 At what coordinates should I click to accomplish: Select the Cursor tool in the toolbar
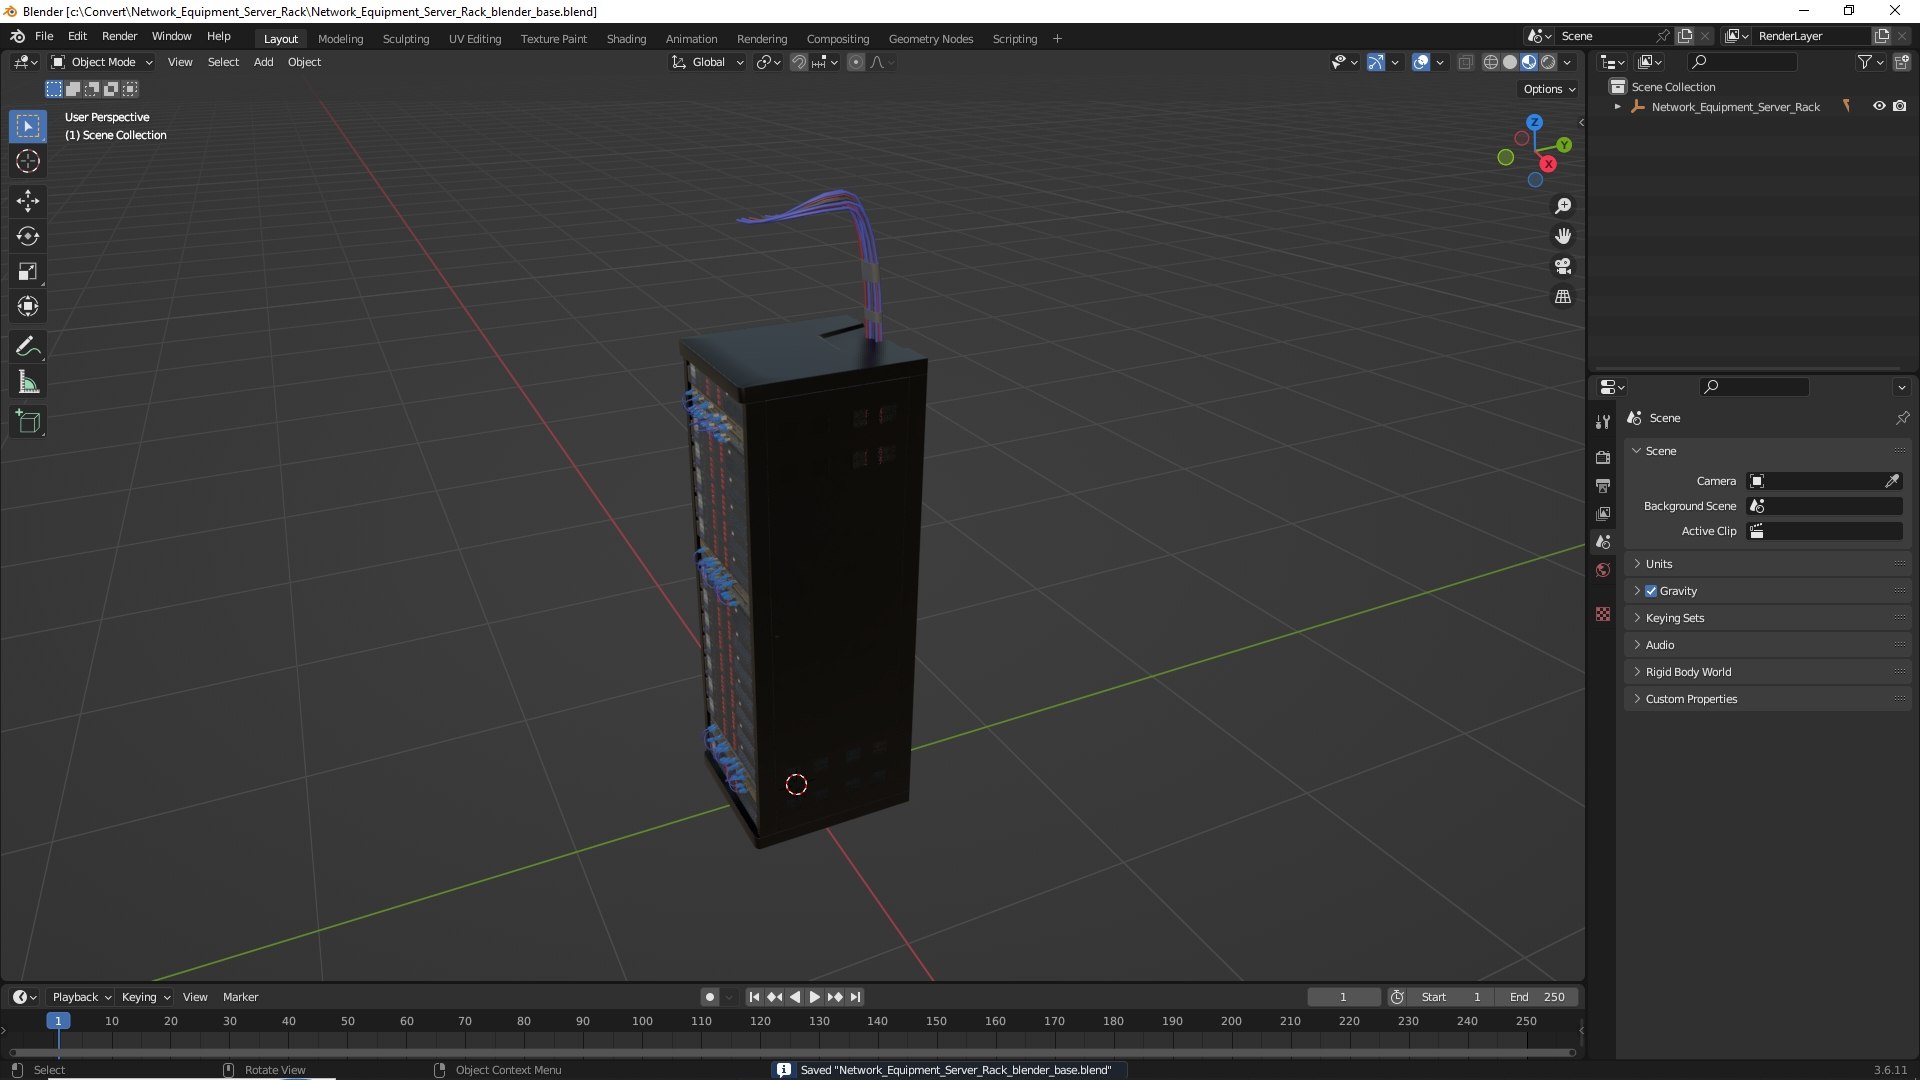(28, 161)
